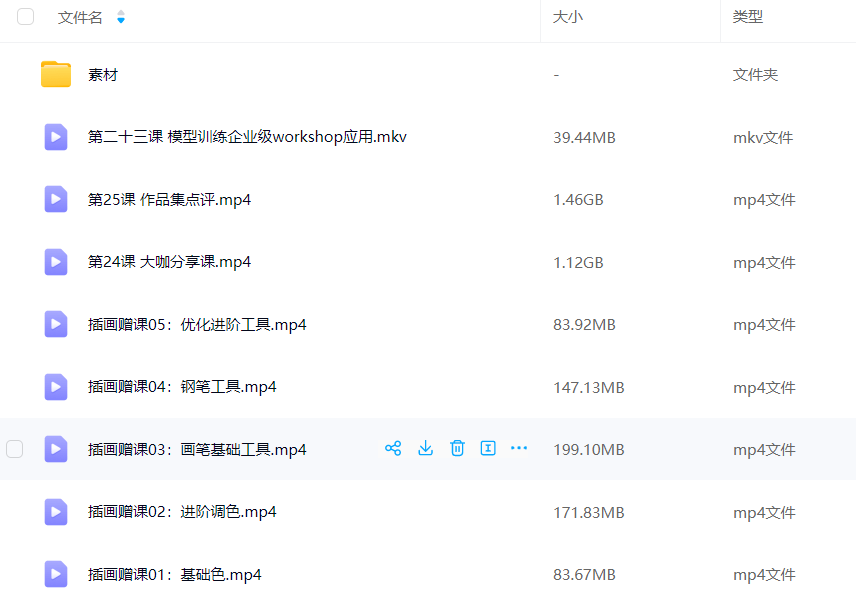Open the 素材 folder name
The height and width of the screenshot is (590, 856).
tap(103, 75)
